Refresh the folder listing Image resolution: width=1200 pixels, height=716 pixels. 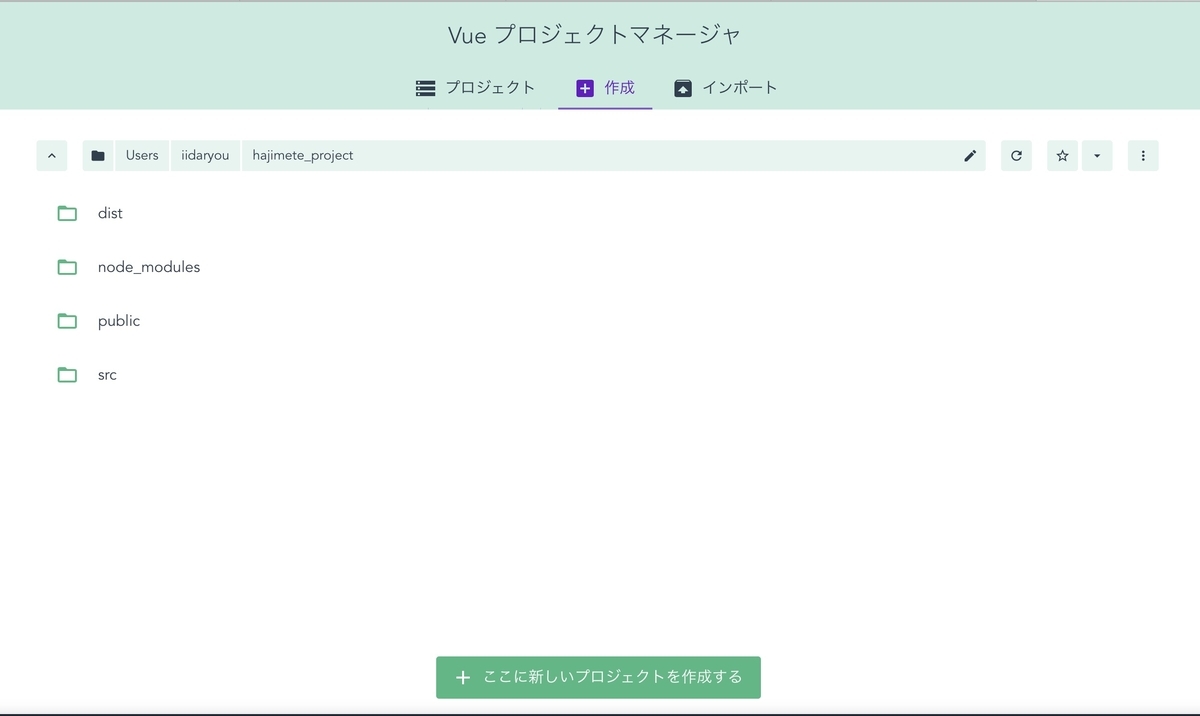click(x=1016, y=156)
